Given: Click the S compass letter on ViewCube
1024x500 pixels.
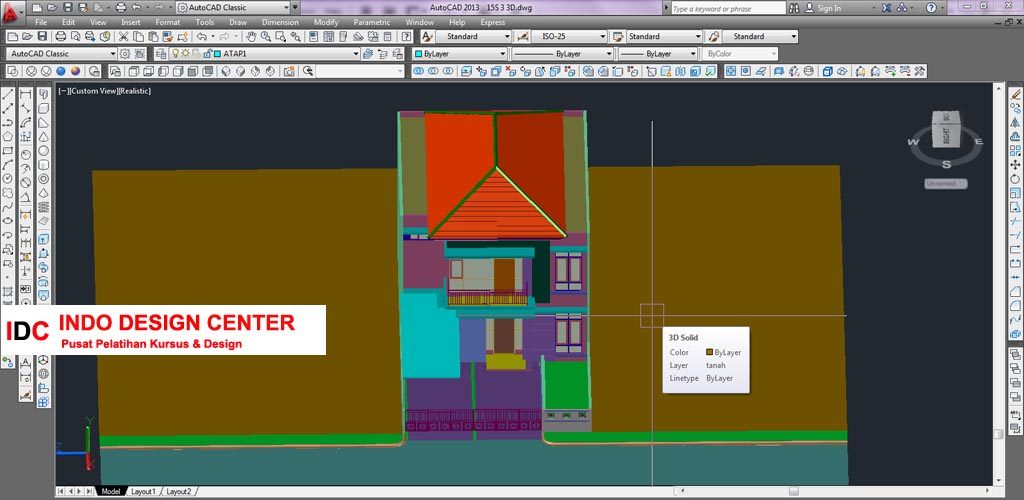Looking at the screenshot, I should 946,164.
